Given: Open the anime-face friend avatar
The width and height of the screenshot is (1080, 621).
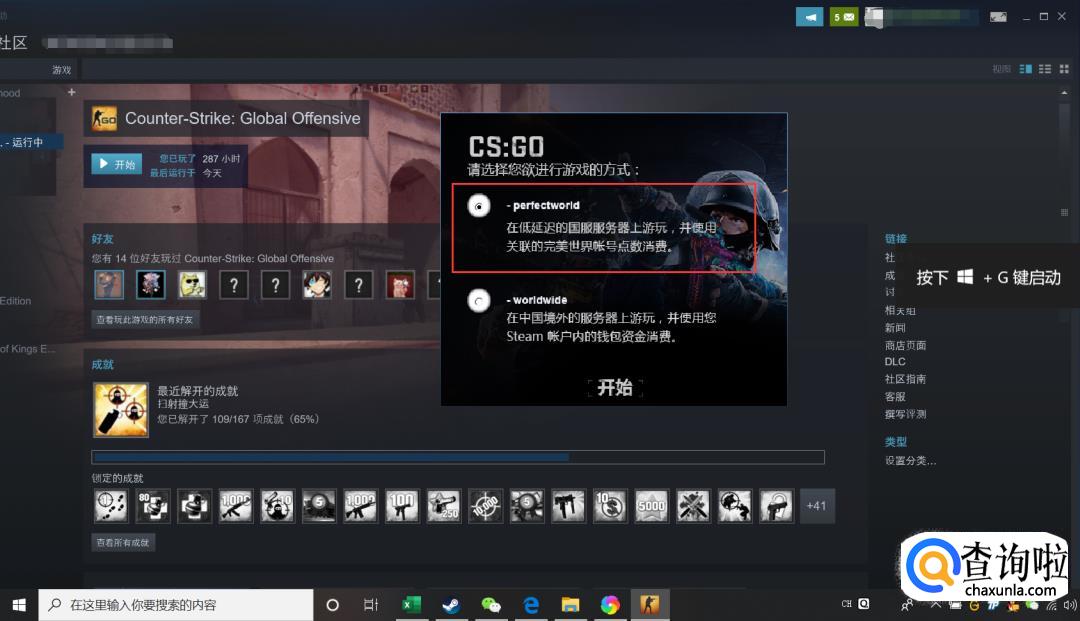Looking at the screenshot, I should coord(317,284).
